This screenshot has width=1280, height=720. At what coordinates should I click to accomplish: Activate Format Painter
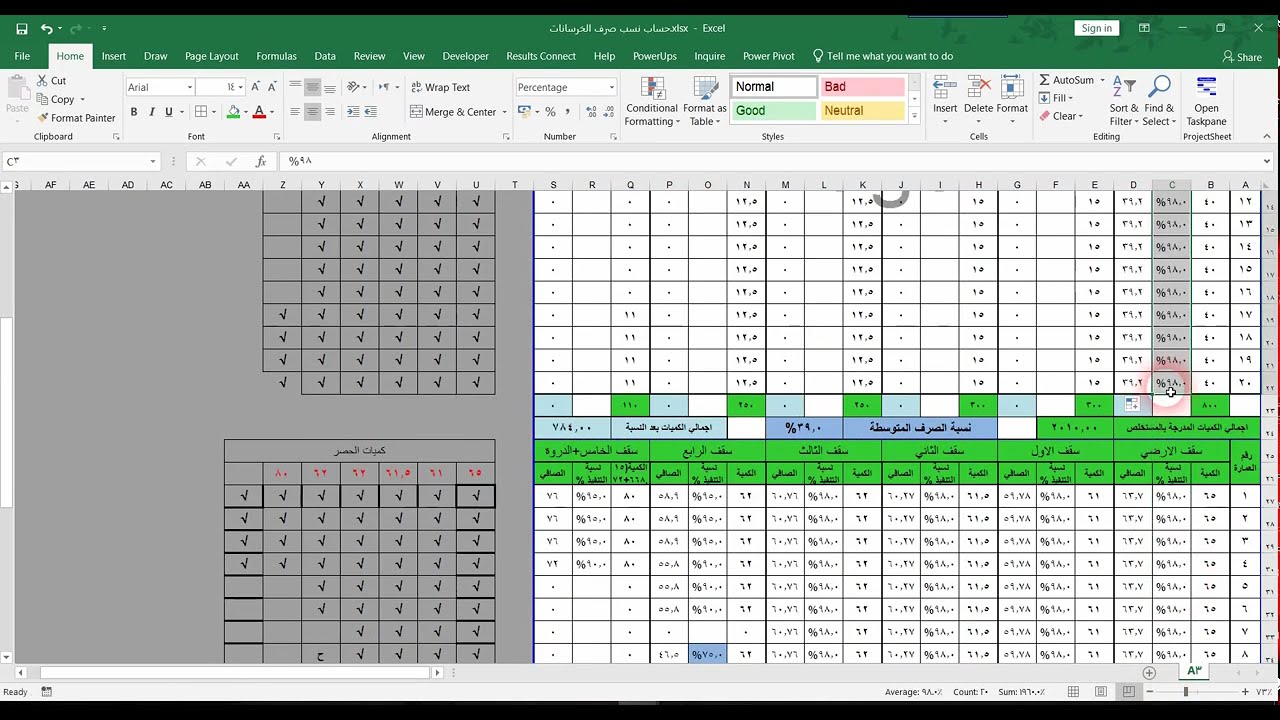click(76, 118)
